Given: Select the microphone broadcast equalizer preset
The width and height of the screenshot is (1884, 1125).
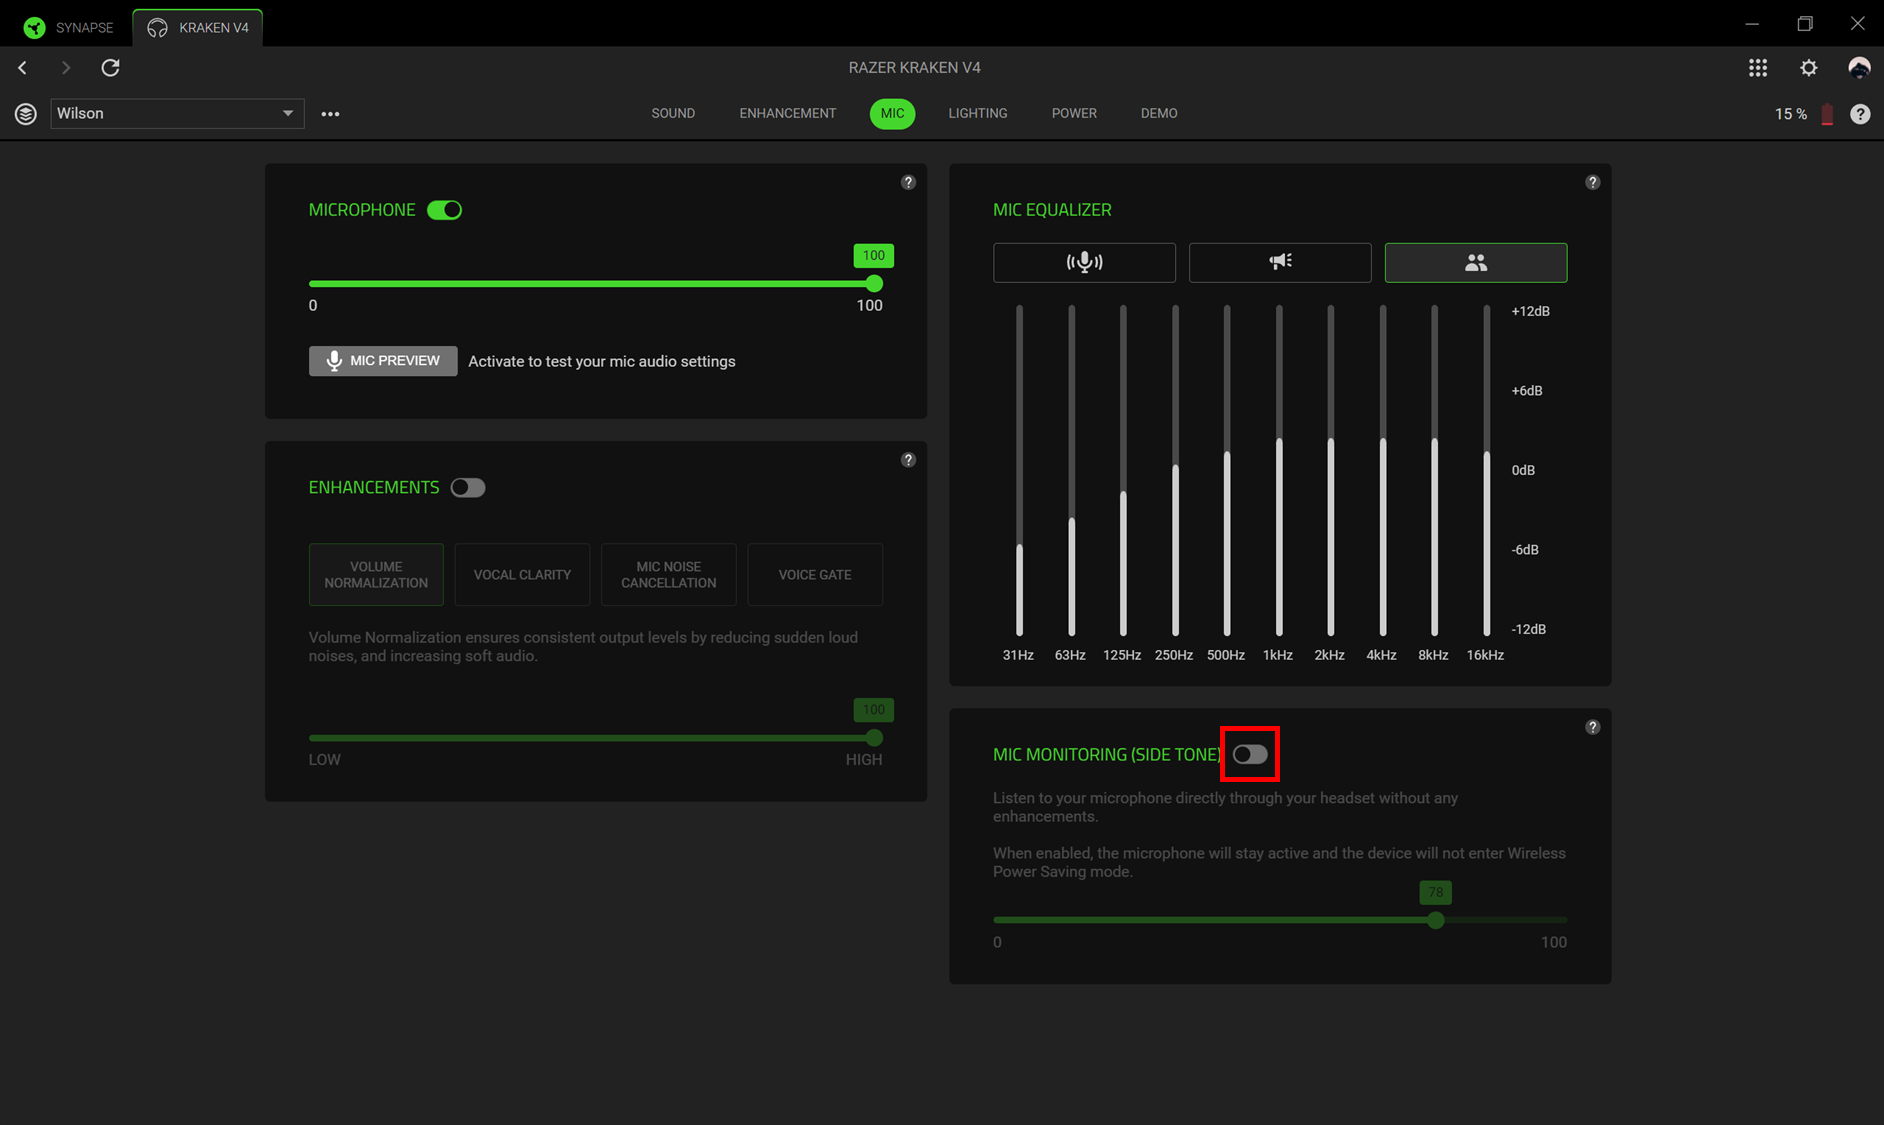Looking at the screenshot, I should 1084,262.
